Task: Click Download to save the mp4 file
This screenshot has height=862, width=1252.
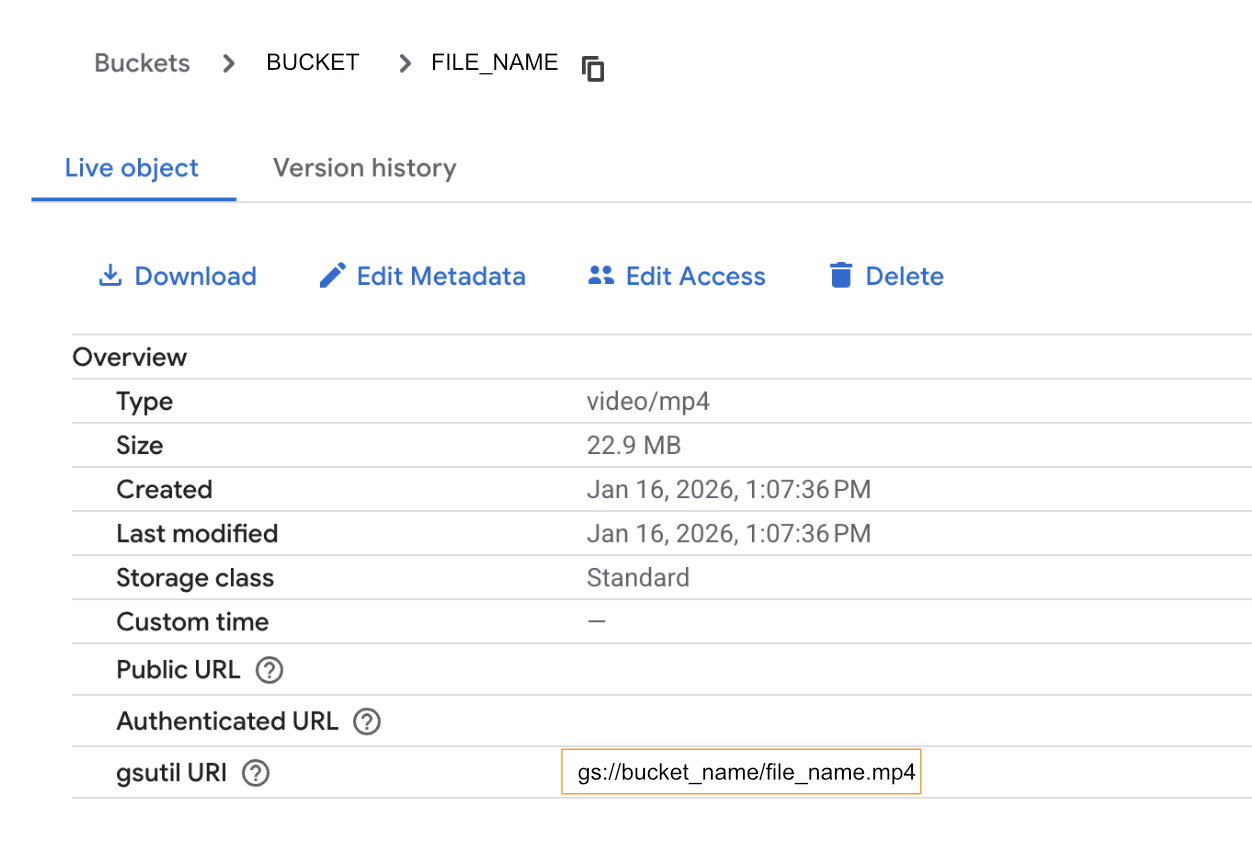Action: click(194, 275)
